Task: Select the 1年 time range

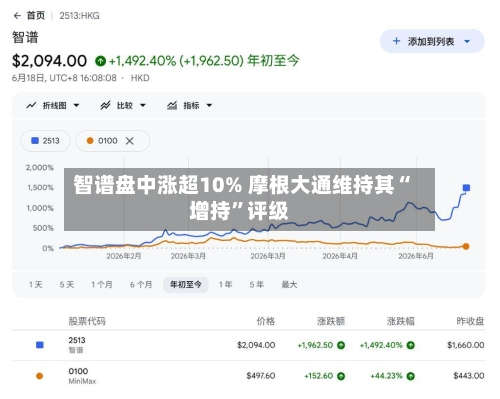Action: pos(225,285)
